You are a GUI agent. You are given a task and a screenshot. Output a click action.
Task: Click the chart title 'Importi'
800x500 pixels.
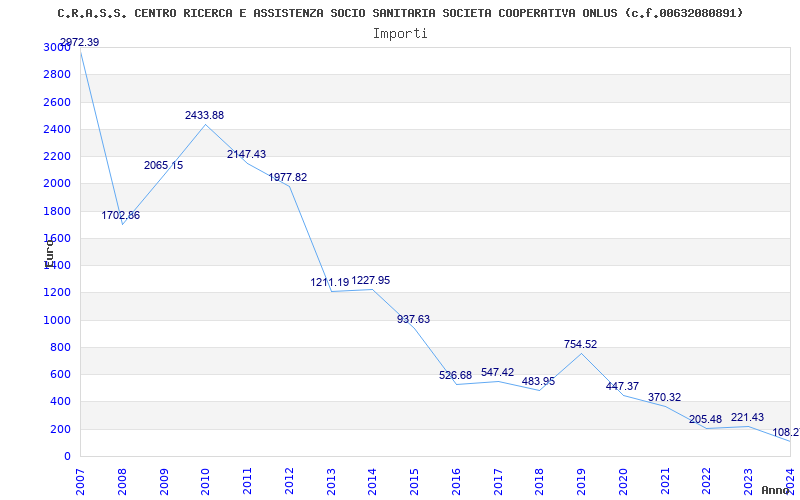[x=400, y=34]
